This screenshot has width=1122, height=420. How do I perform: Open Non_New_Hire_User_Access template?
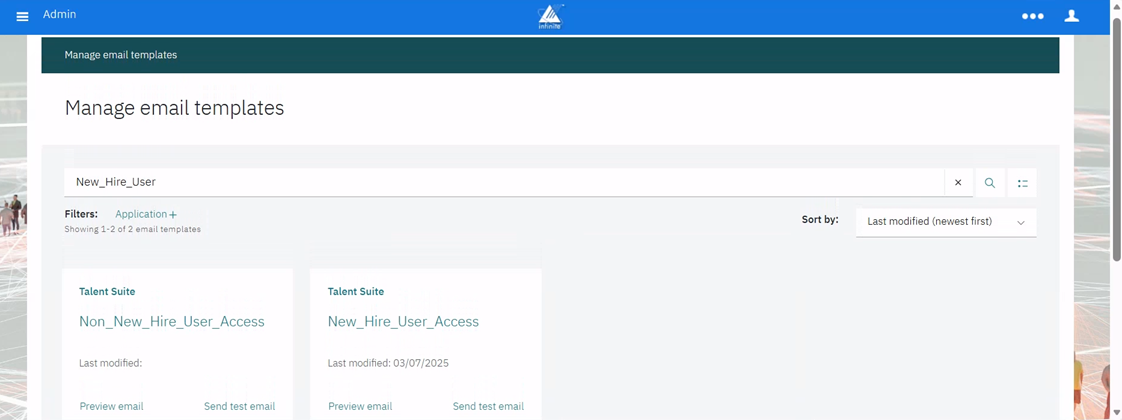click(172, 322)
